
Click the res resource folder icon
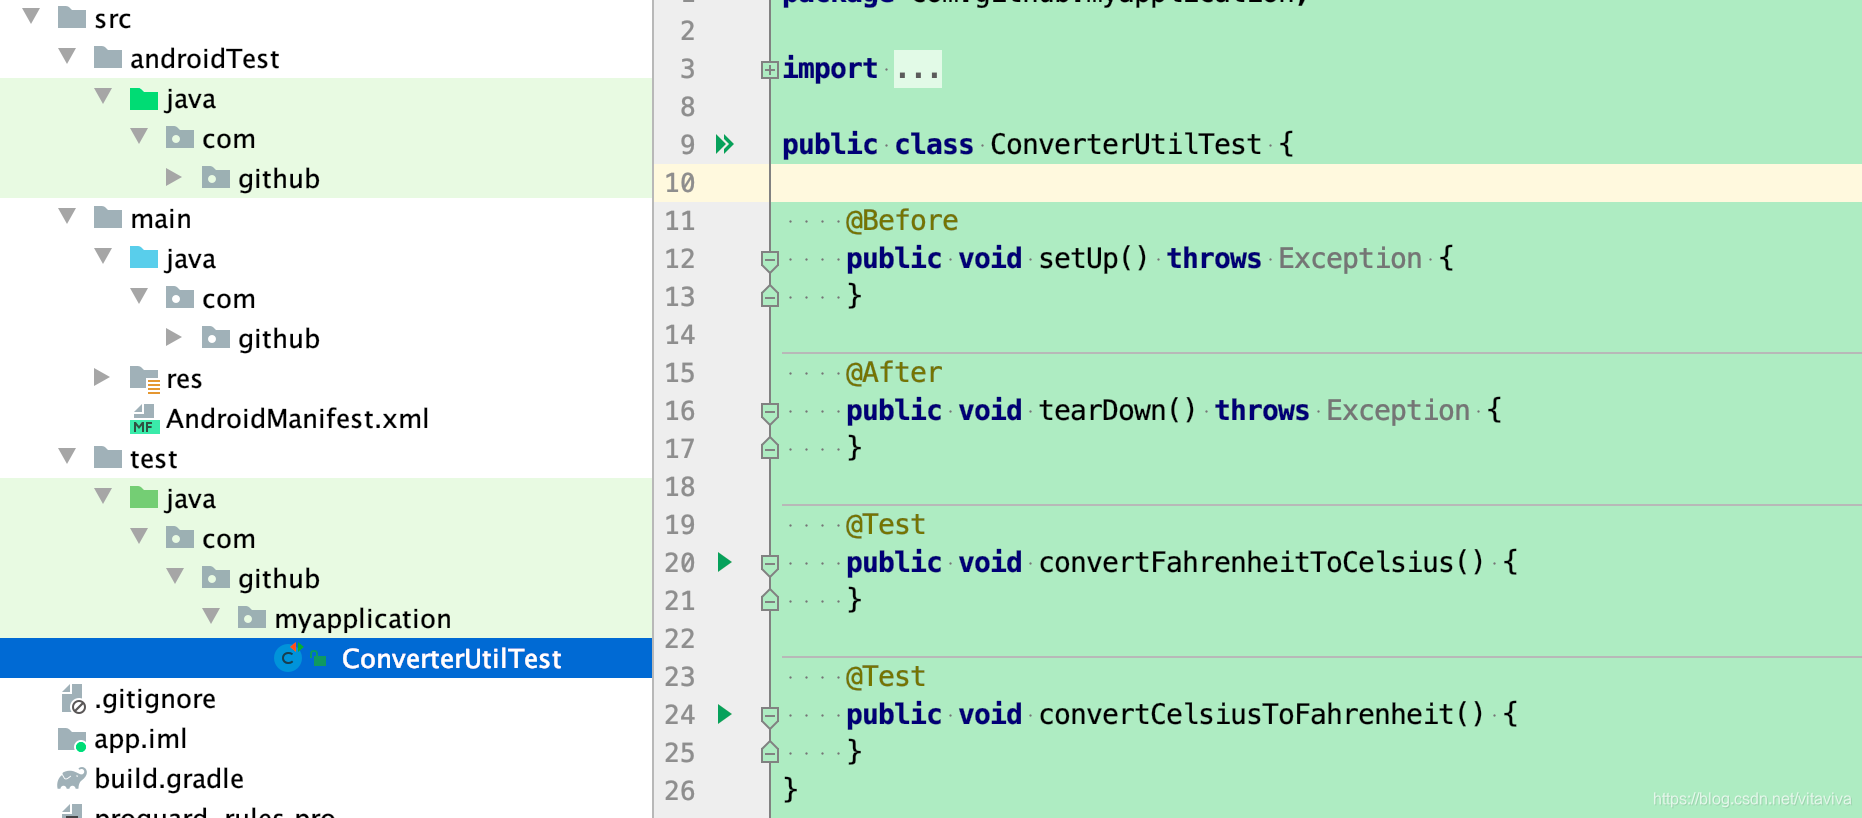pyautogui.click(x=145, y=378)
